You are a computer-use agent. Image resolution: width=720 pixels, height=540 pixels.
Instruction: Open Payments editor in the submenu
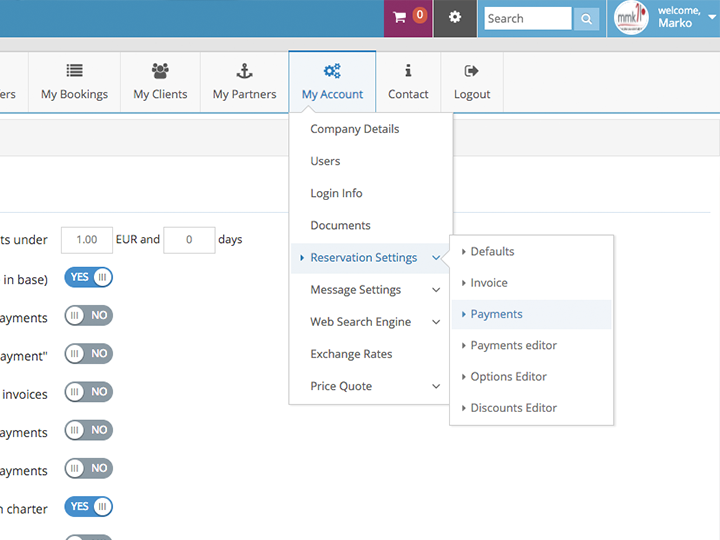tap(513, 345)
